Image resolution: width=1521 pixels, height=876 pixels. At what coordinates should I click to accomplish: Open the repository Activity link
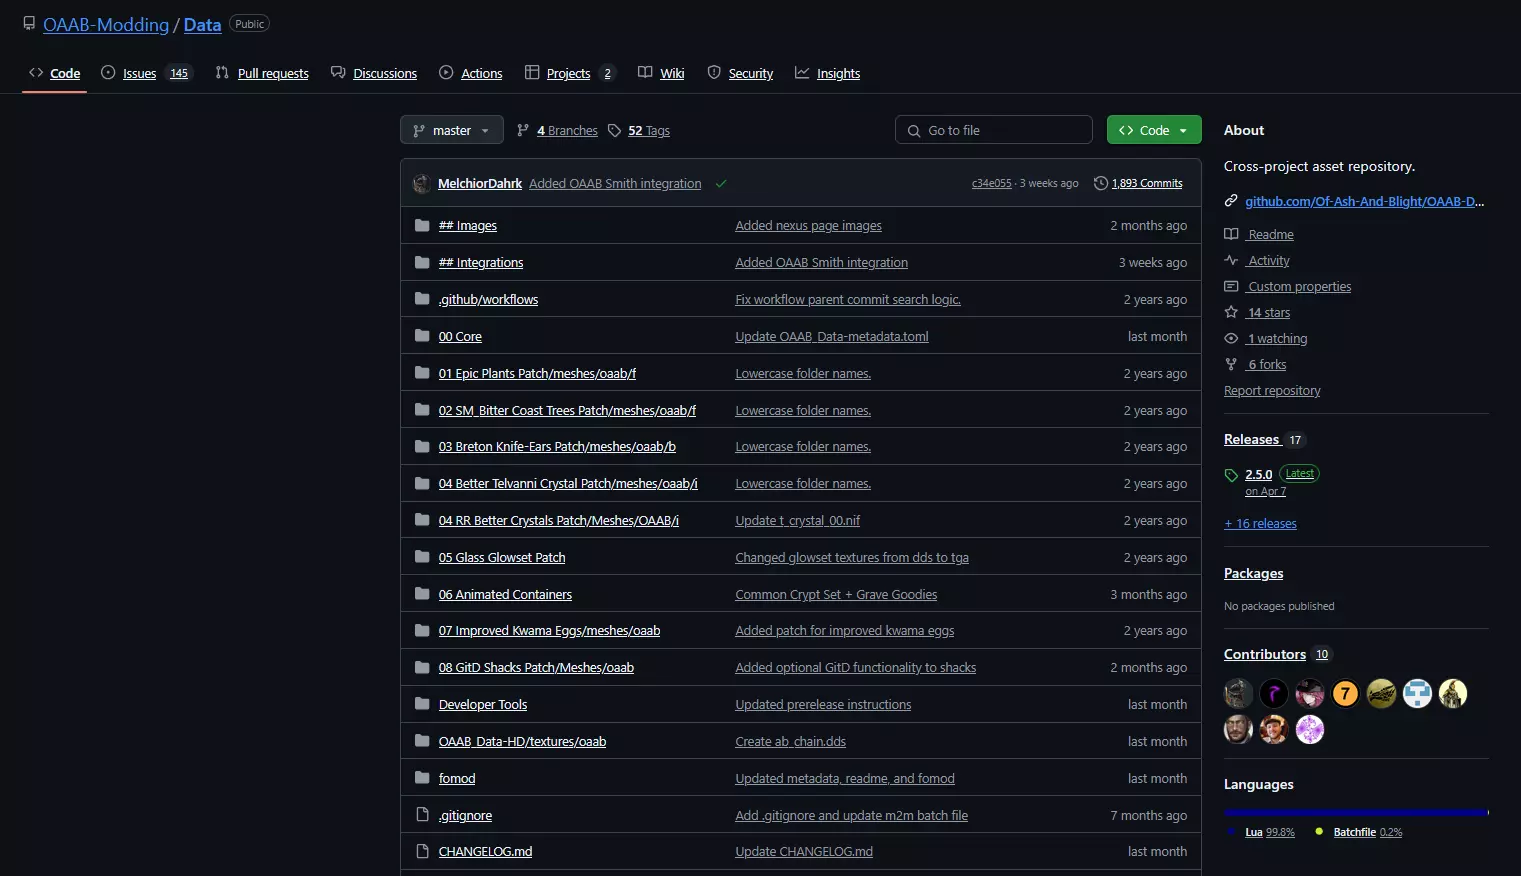click(1268, 261)
